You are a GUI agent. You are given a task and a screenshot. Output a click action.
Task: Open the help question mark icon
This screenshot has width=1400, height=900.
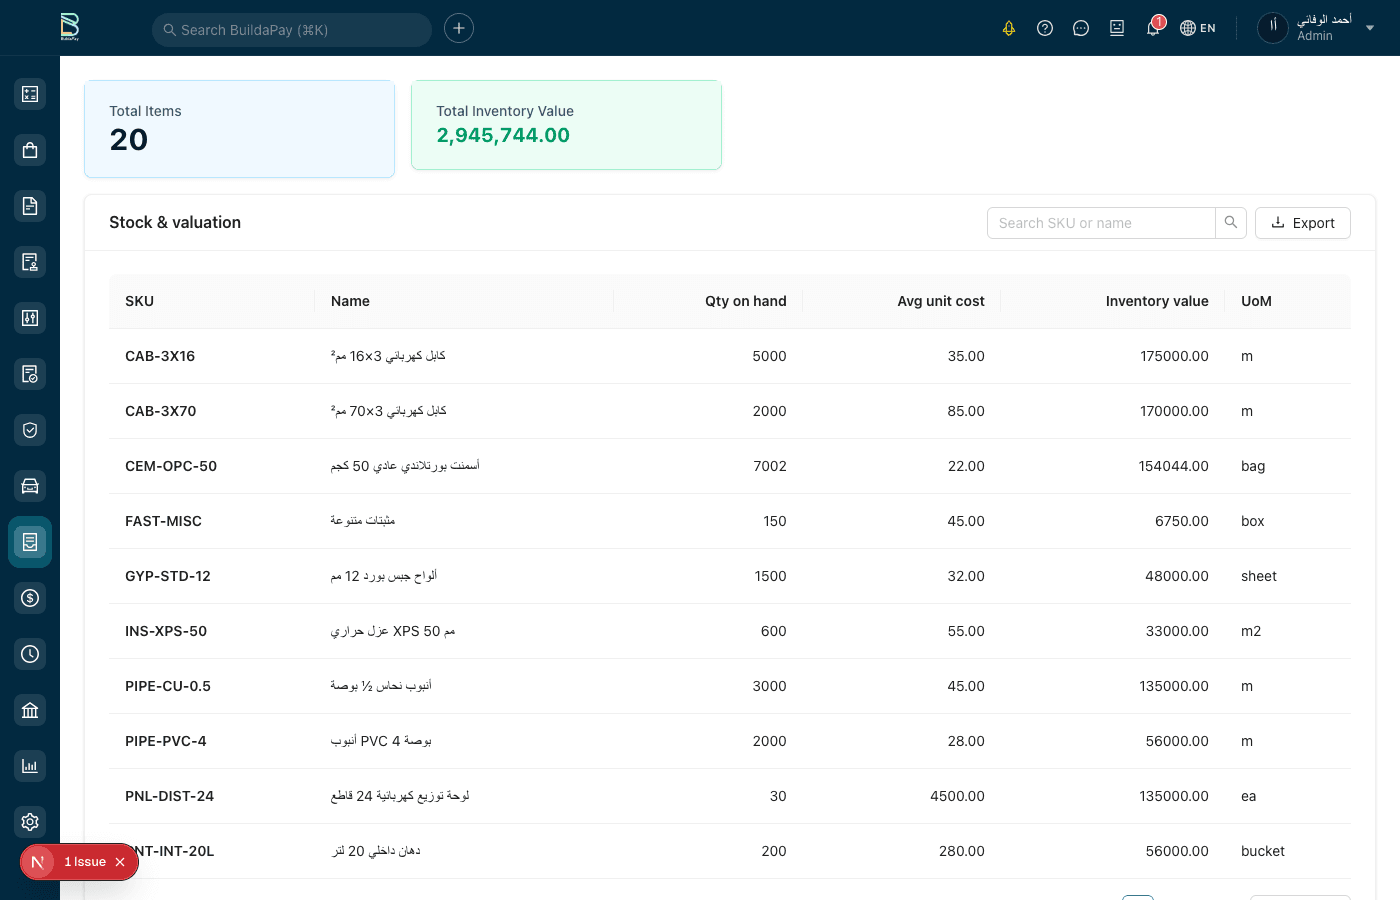tap(1045, 28)
